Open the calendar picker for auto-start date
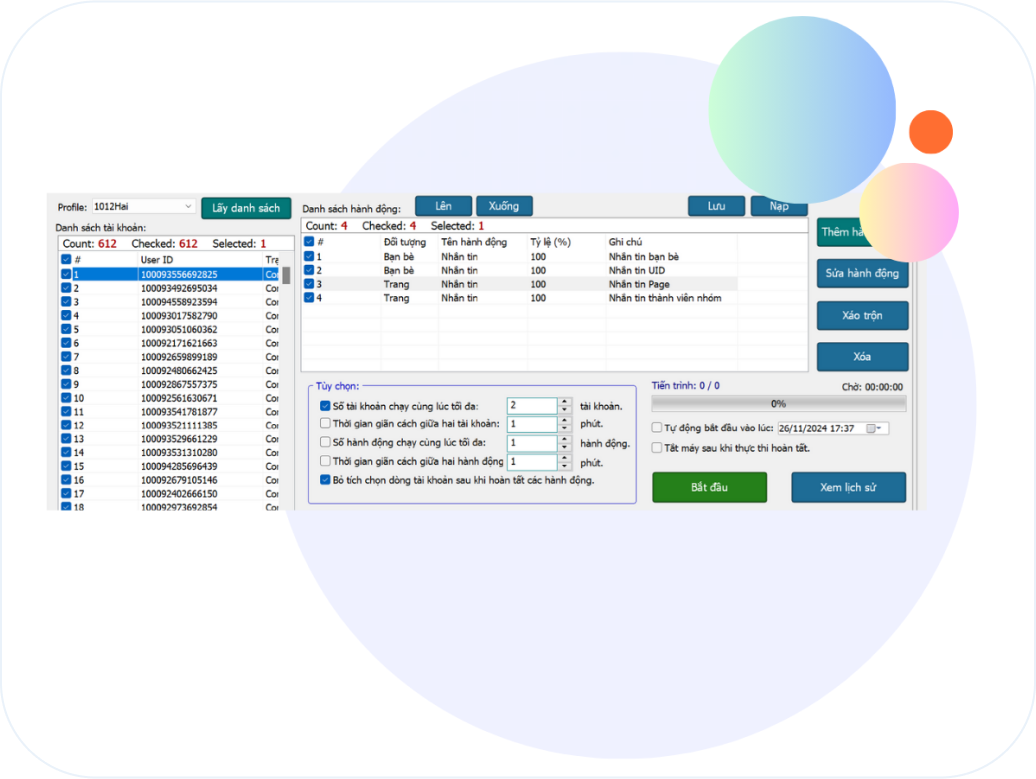 point(873,428)
